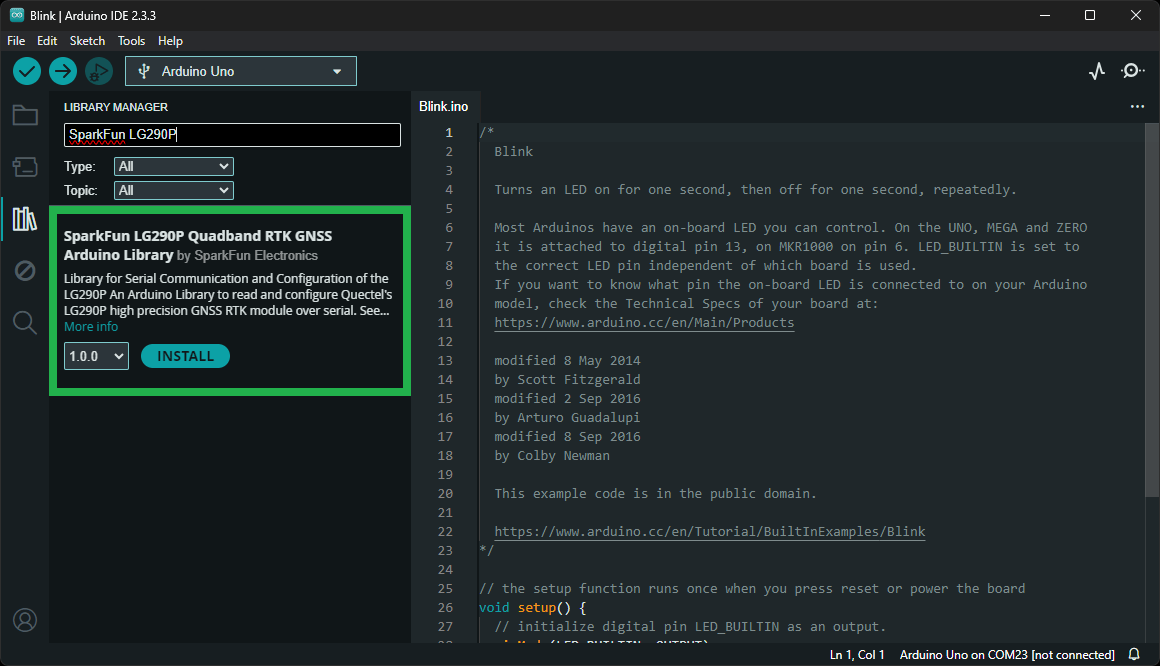Screen dimensions: 1160x666
Task: Select the Blink.ino editor tab
Action: 444,107
